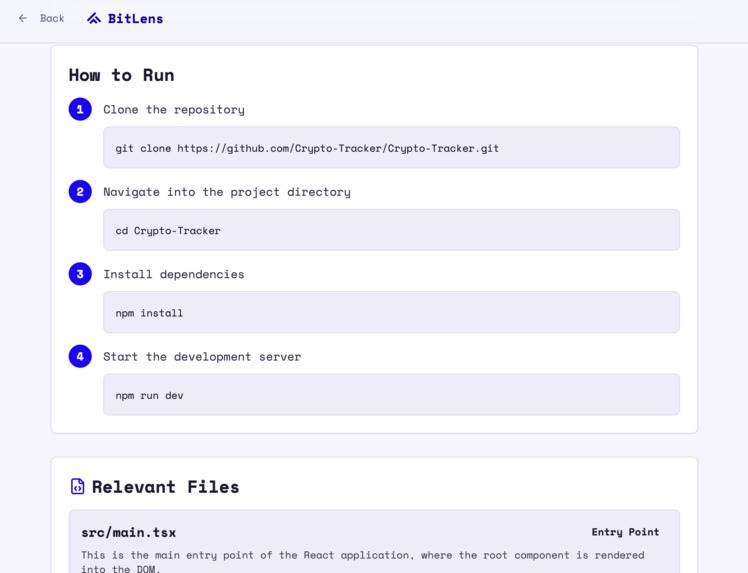This screenshot has height=573, width=748.
Task: Click 'Clone the repository' step text
Action: (x=174, y=110)
